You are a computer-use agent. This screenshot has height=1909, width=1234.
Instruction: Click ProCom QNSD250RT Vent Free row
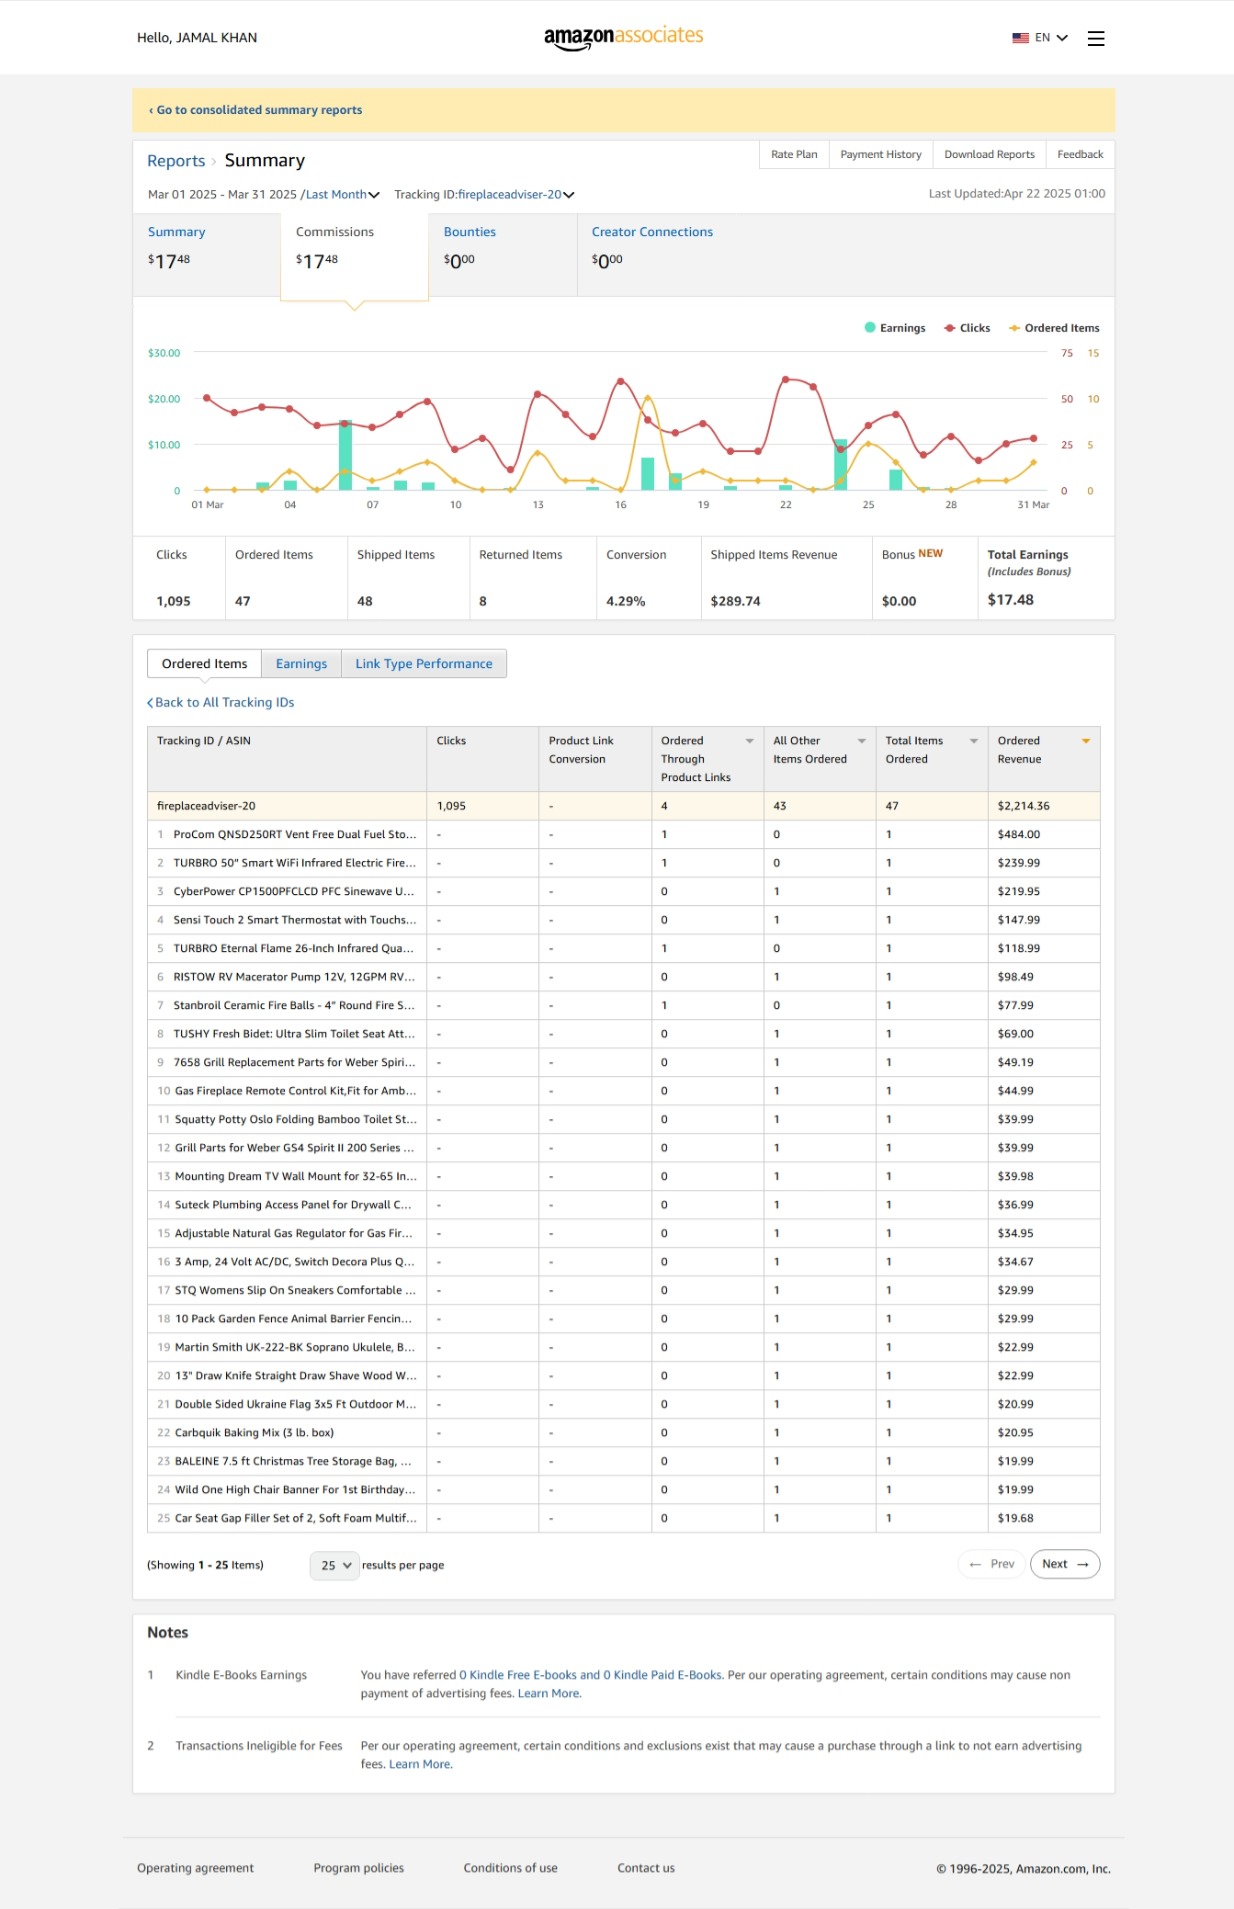(x=623, y=834)
